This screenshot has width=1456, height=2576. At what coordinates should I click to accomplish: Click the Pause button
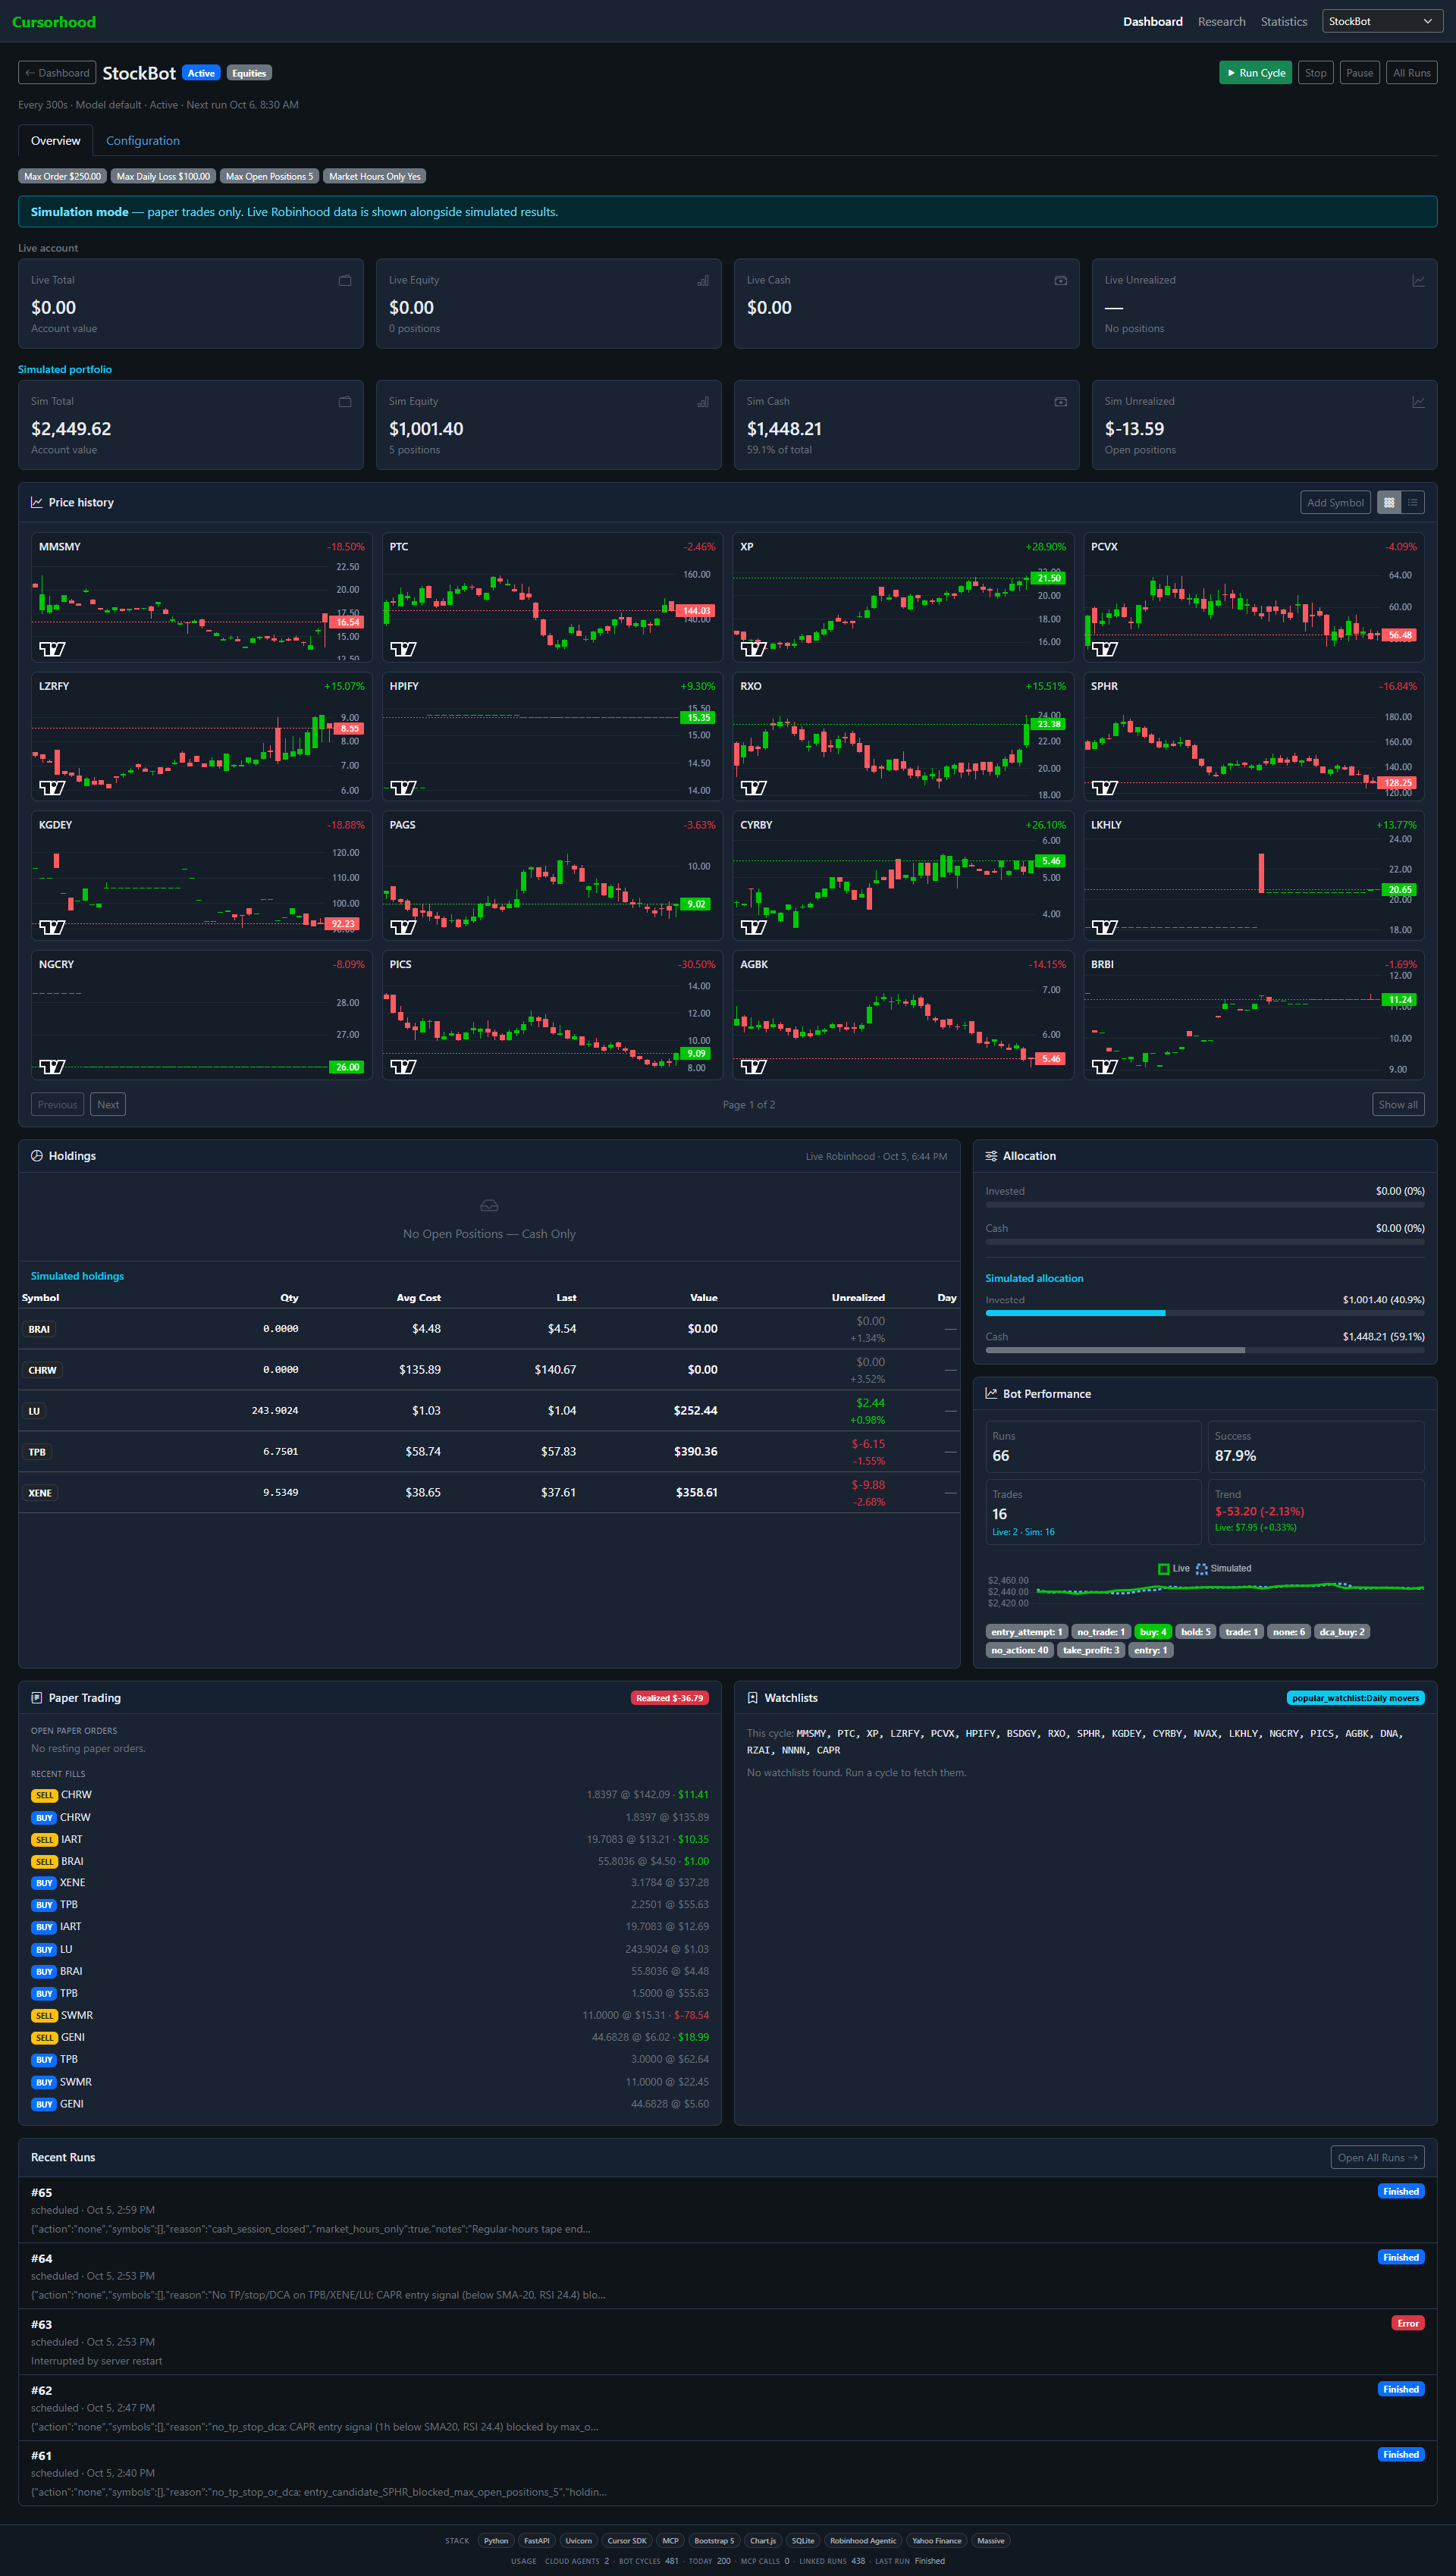1359,73
